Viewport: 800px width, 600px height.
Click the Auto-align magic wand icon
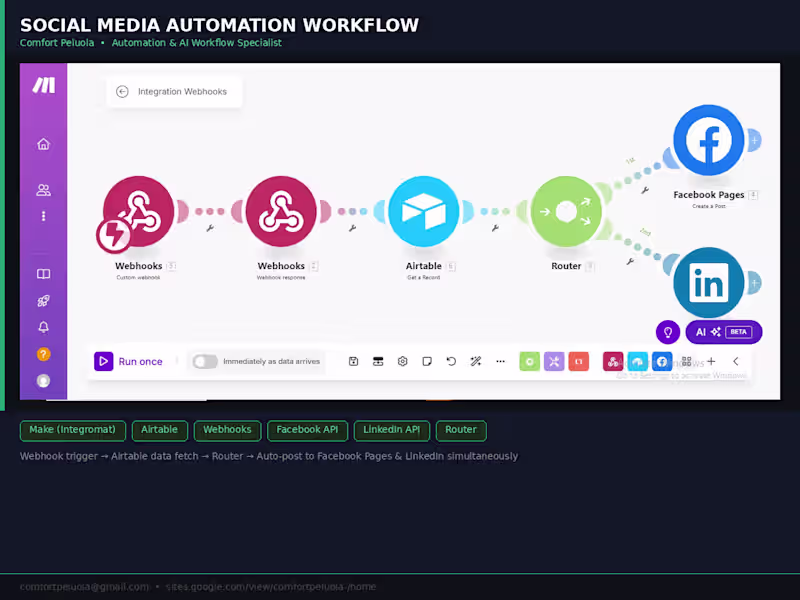[476, 361]
